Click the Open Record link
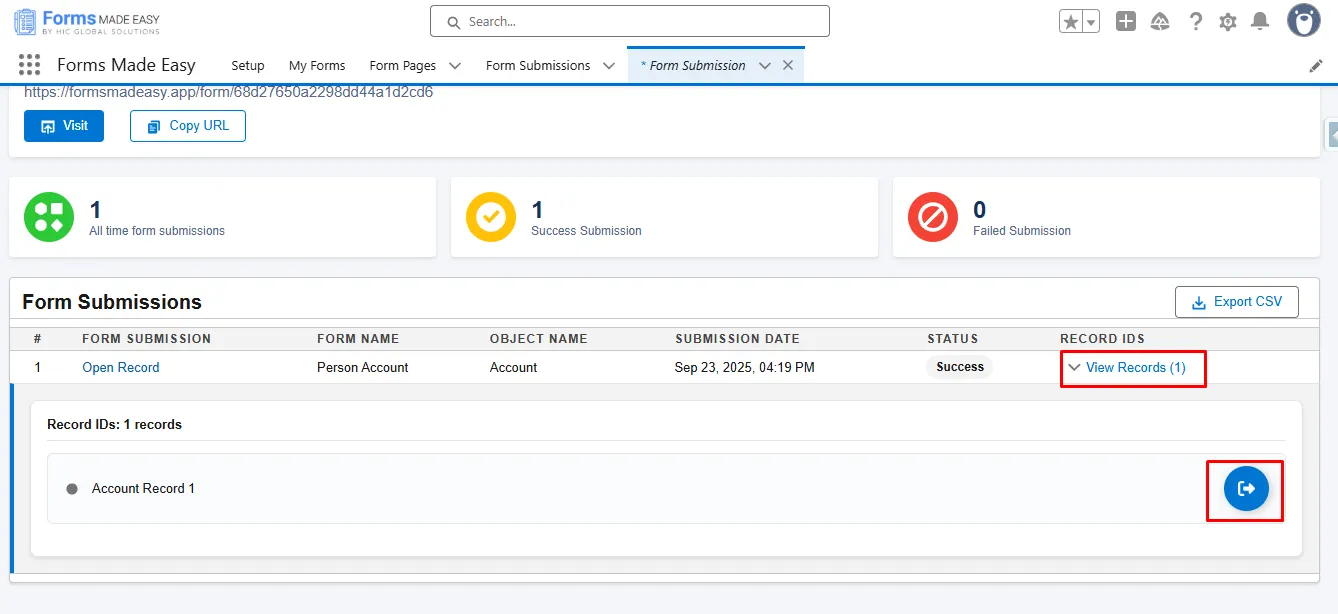The image size is (1338, 614). 121,368
